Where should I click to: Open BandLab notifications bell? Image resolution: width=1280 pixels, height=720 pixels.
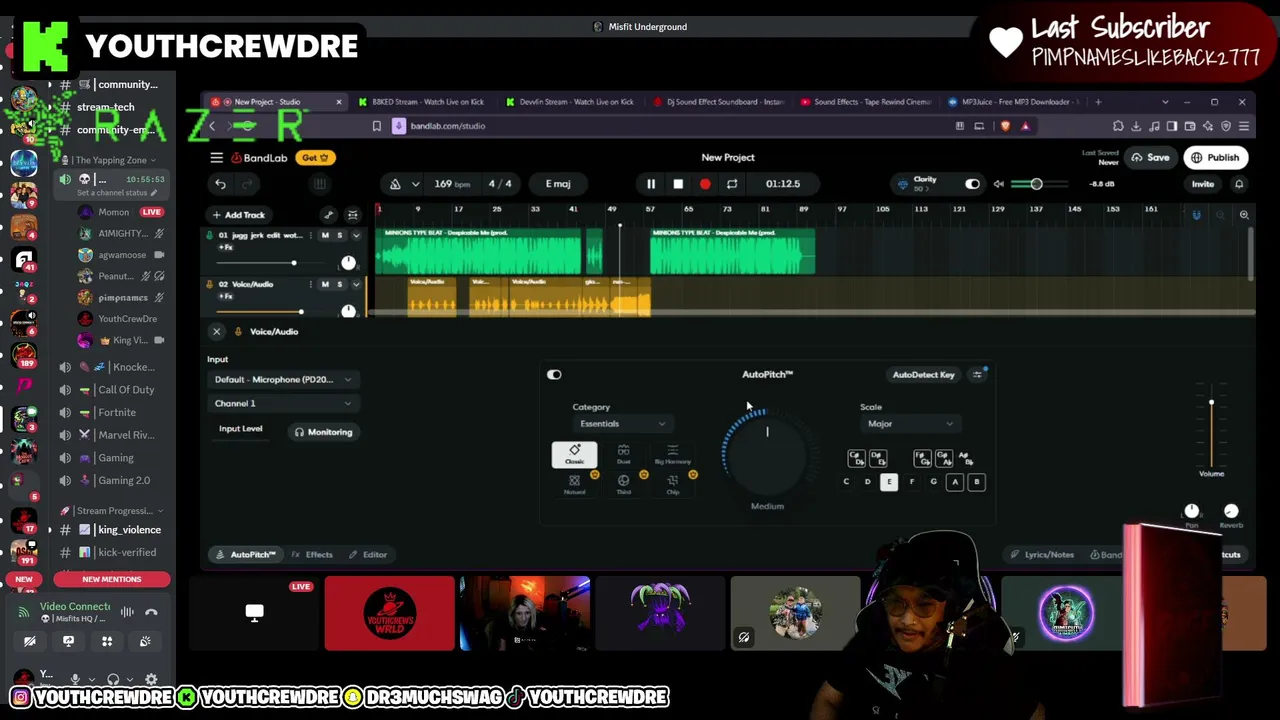tap(1239, 184)
